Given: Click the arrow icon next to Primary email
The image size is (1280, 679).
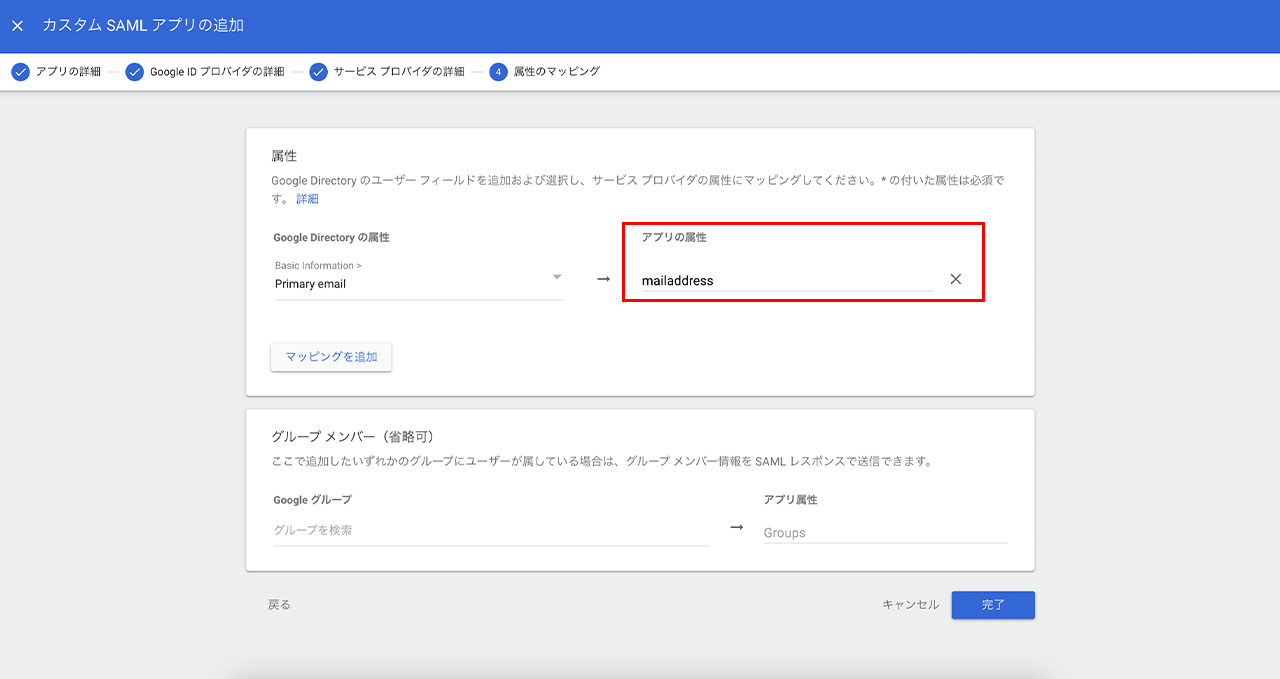Looking at the screenshot, I should [603, 280].
